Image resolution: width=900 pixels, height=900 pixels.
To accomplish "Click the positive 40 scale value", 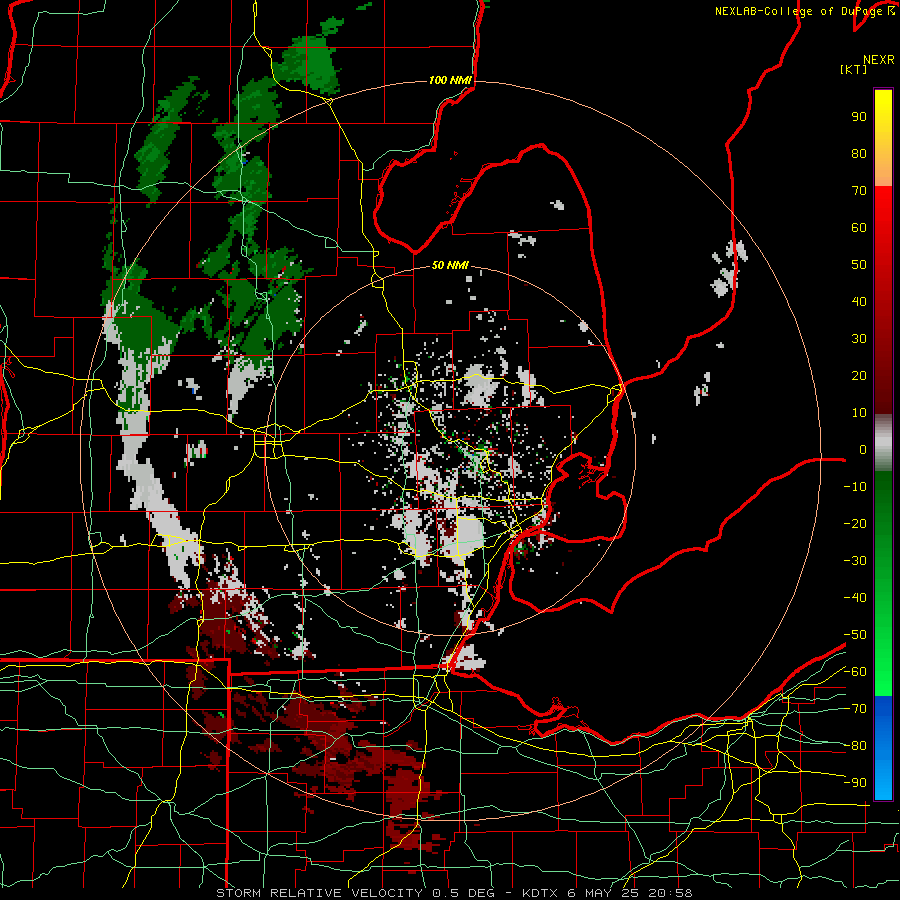I will (859, 302).
